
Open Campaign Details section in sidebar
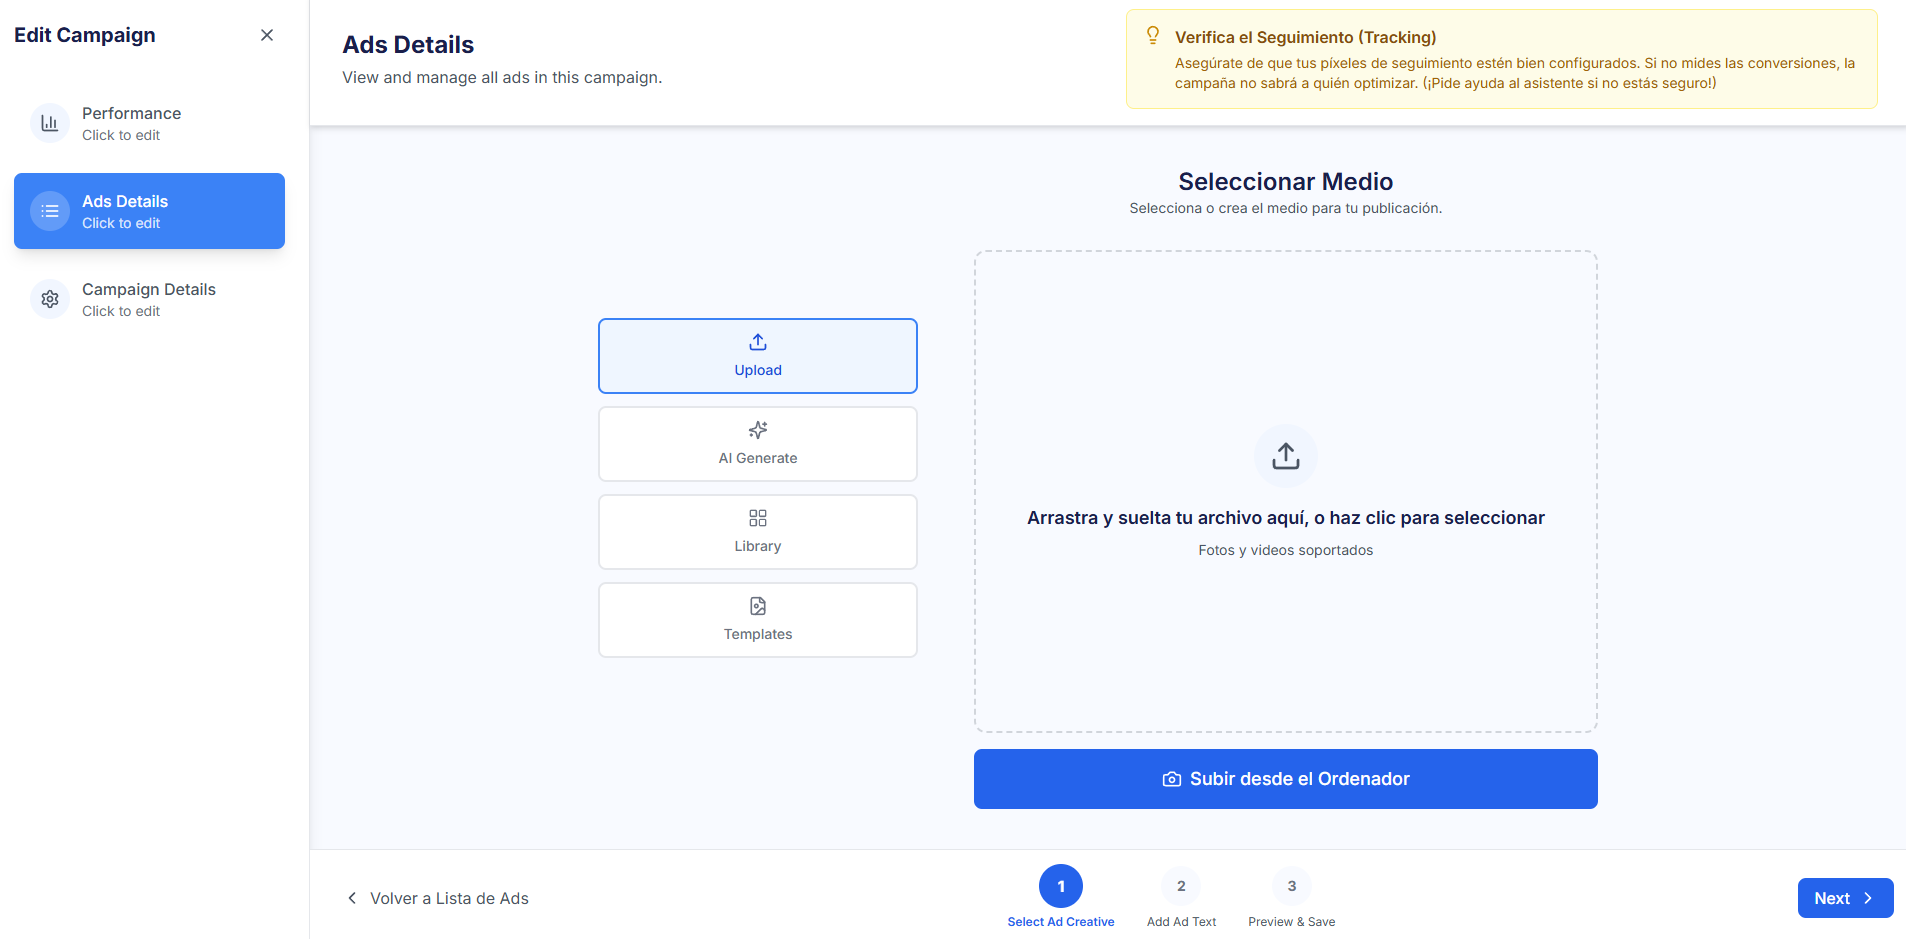149,299
